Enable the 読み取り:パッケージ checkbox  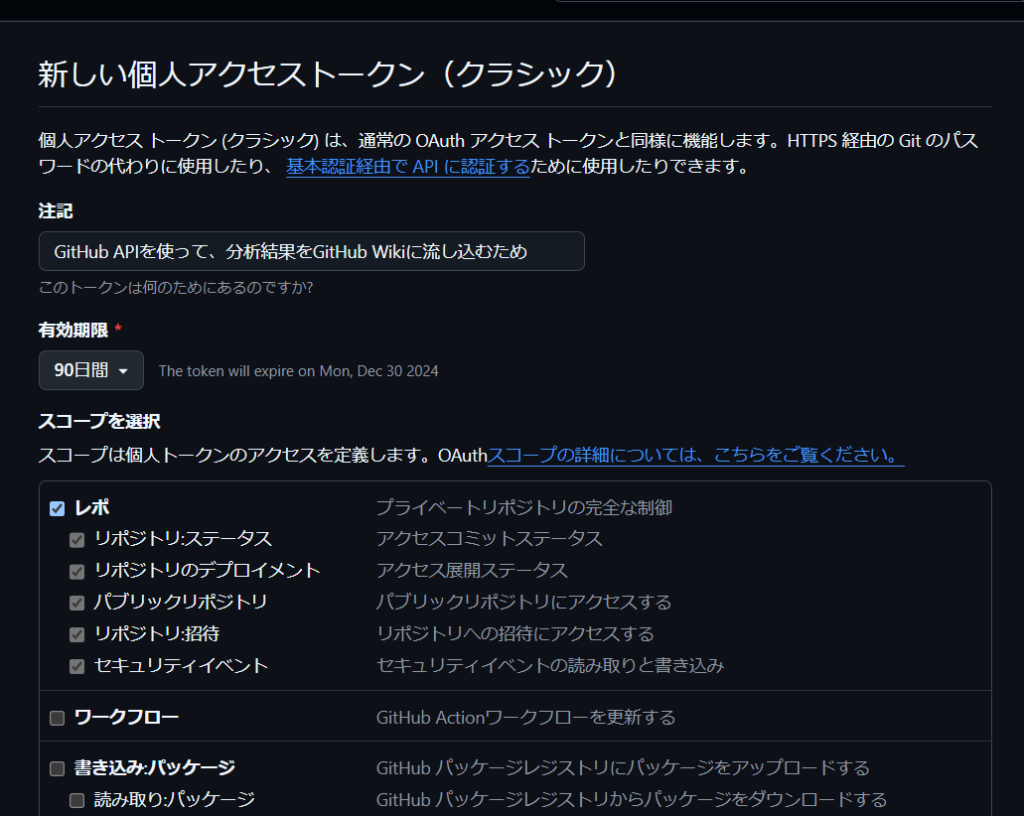77,800
